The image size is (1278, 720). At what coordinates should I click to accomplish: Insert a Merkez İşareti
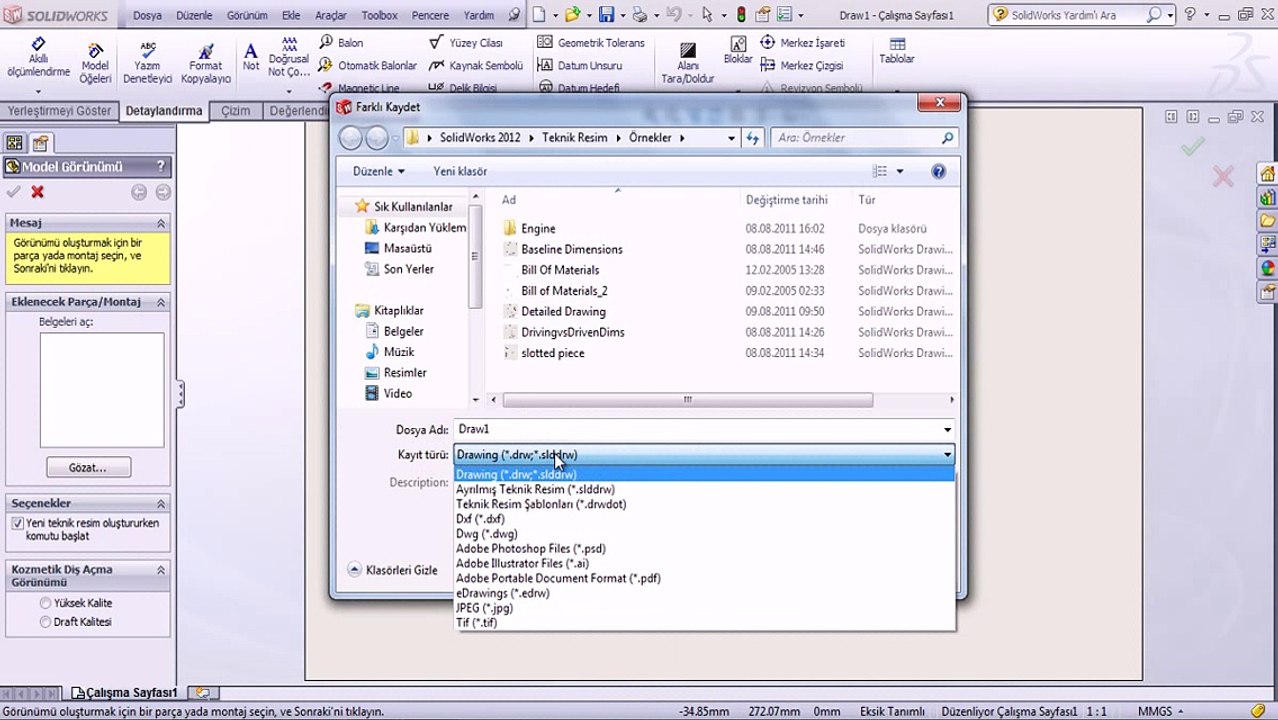tap(802, 43)
